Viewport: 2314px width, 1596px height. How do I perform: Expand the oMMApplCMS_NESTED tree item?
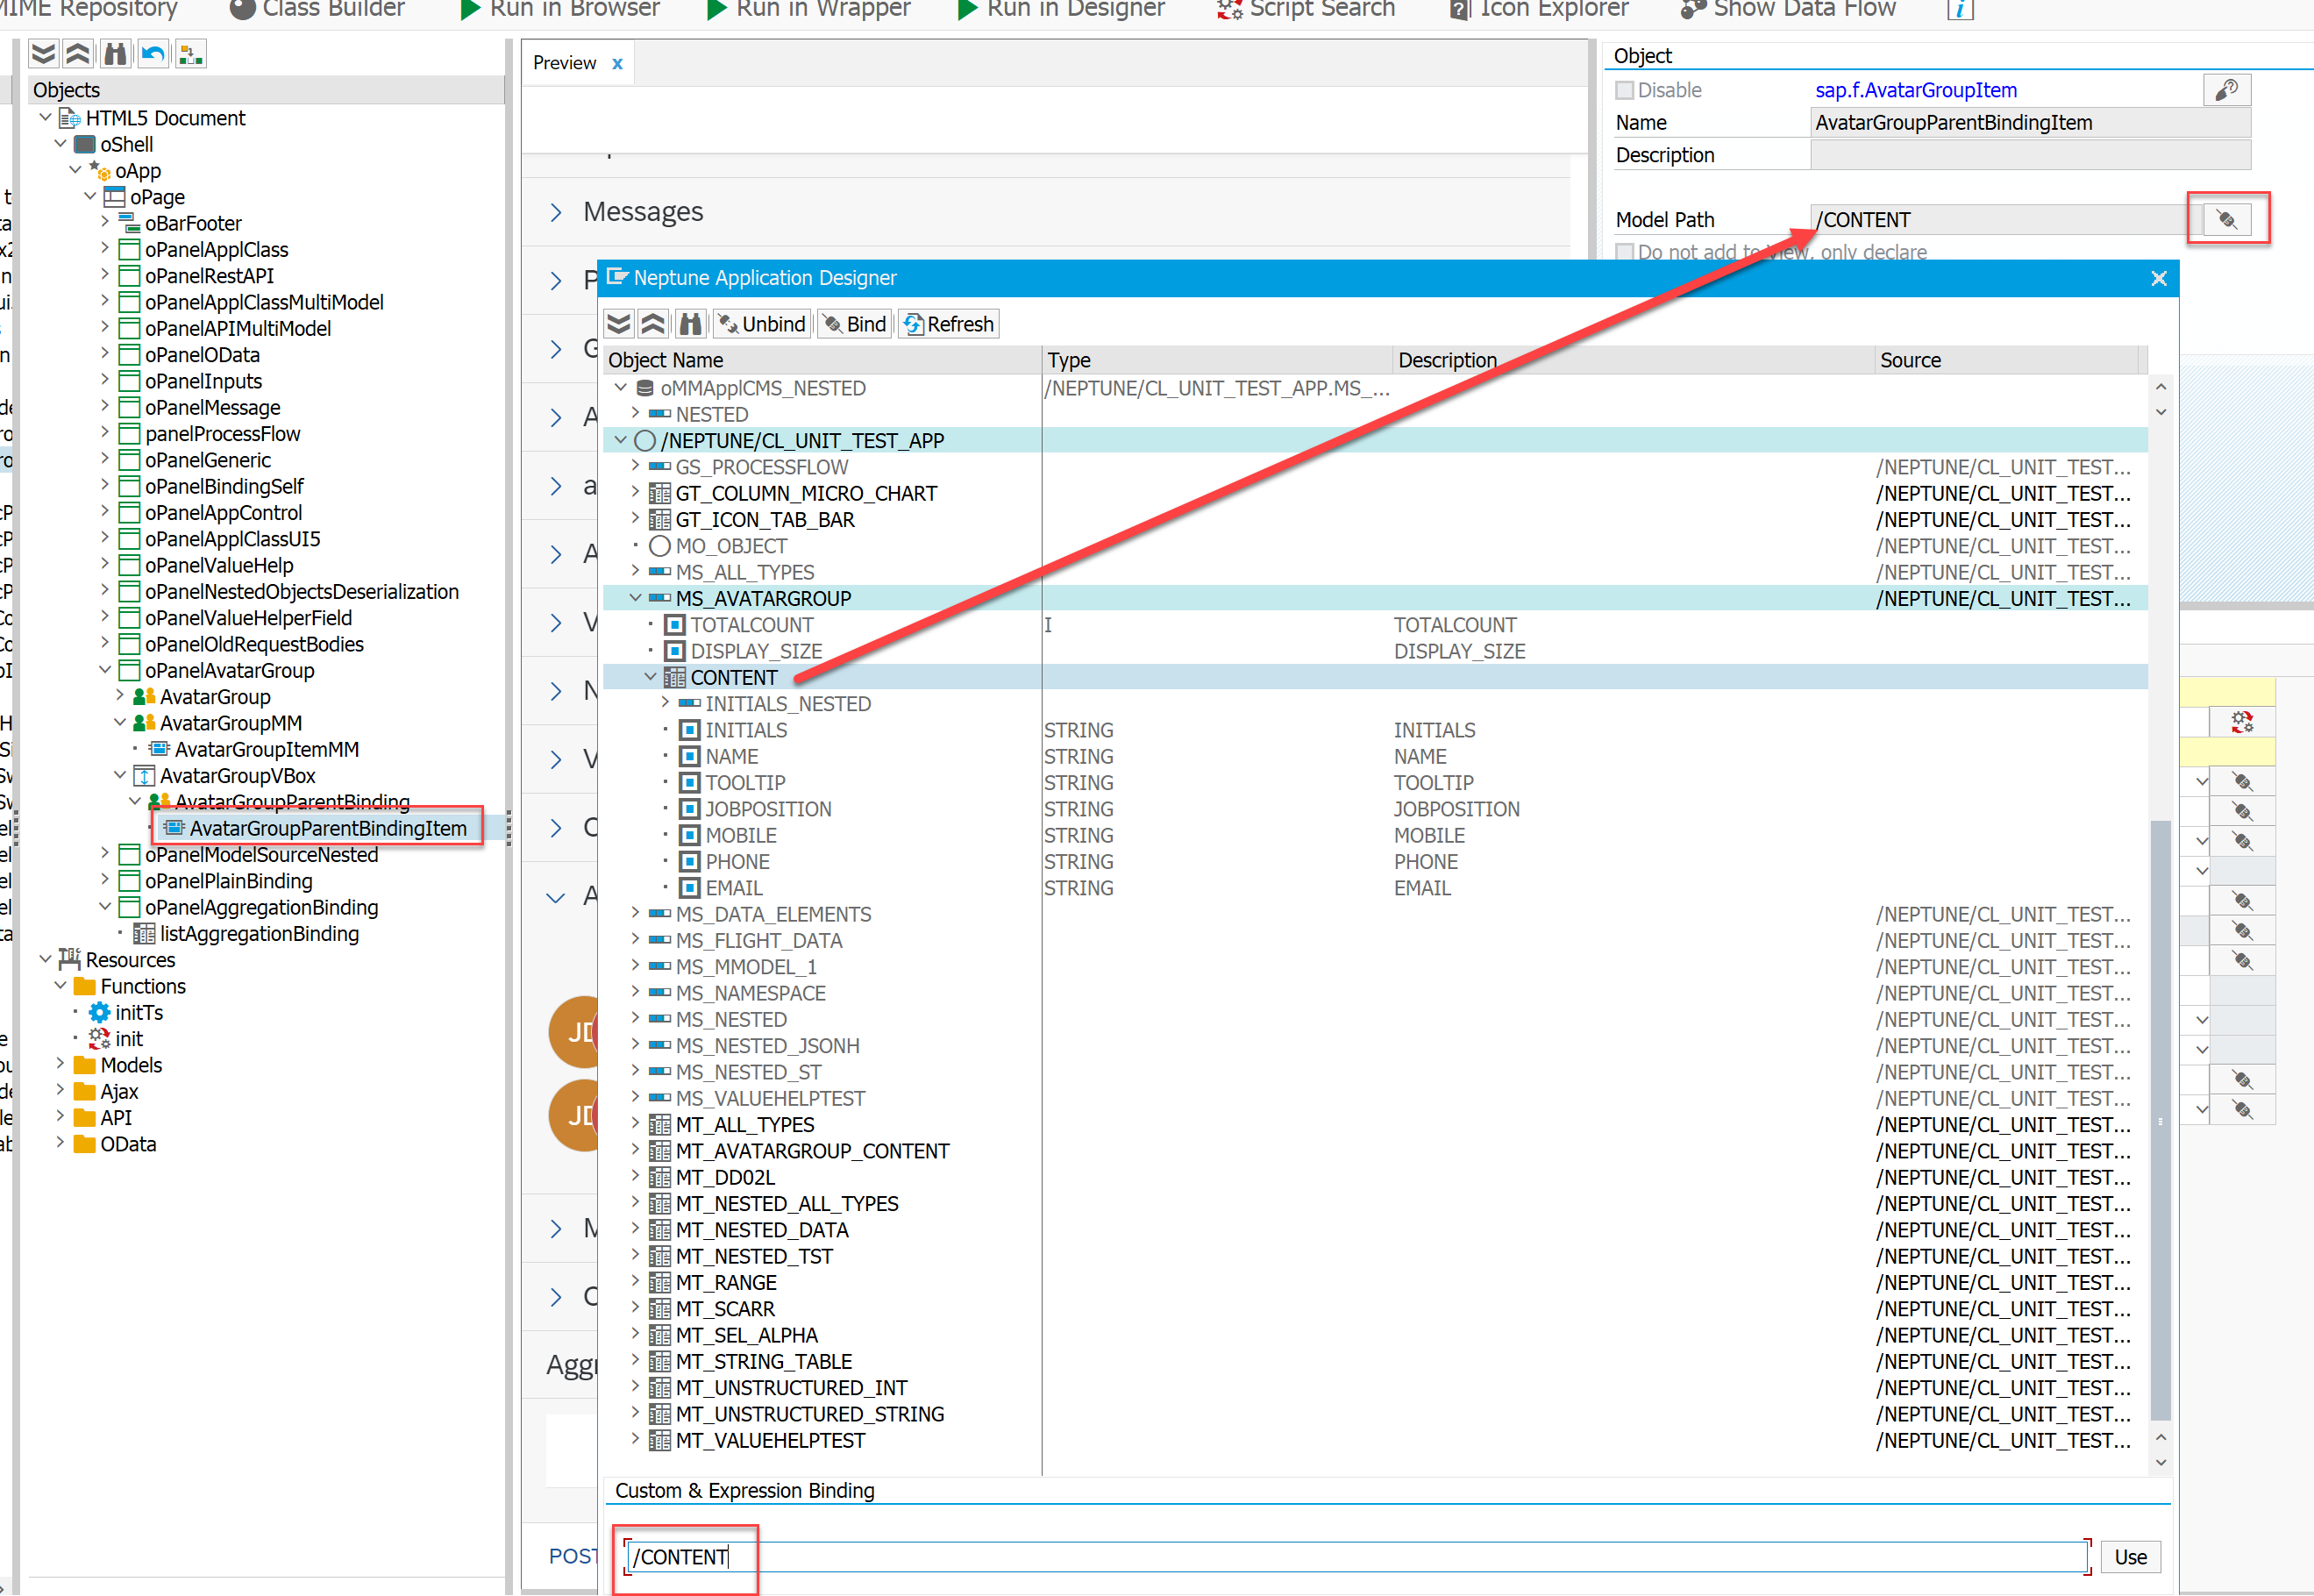tap(619, 387)
